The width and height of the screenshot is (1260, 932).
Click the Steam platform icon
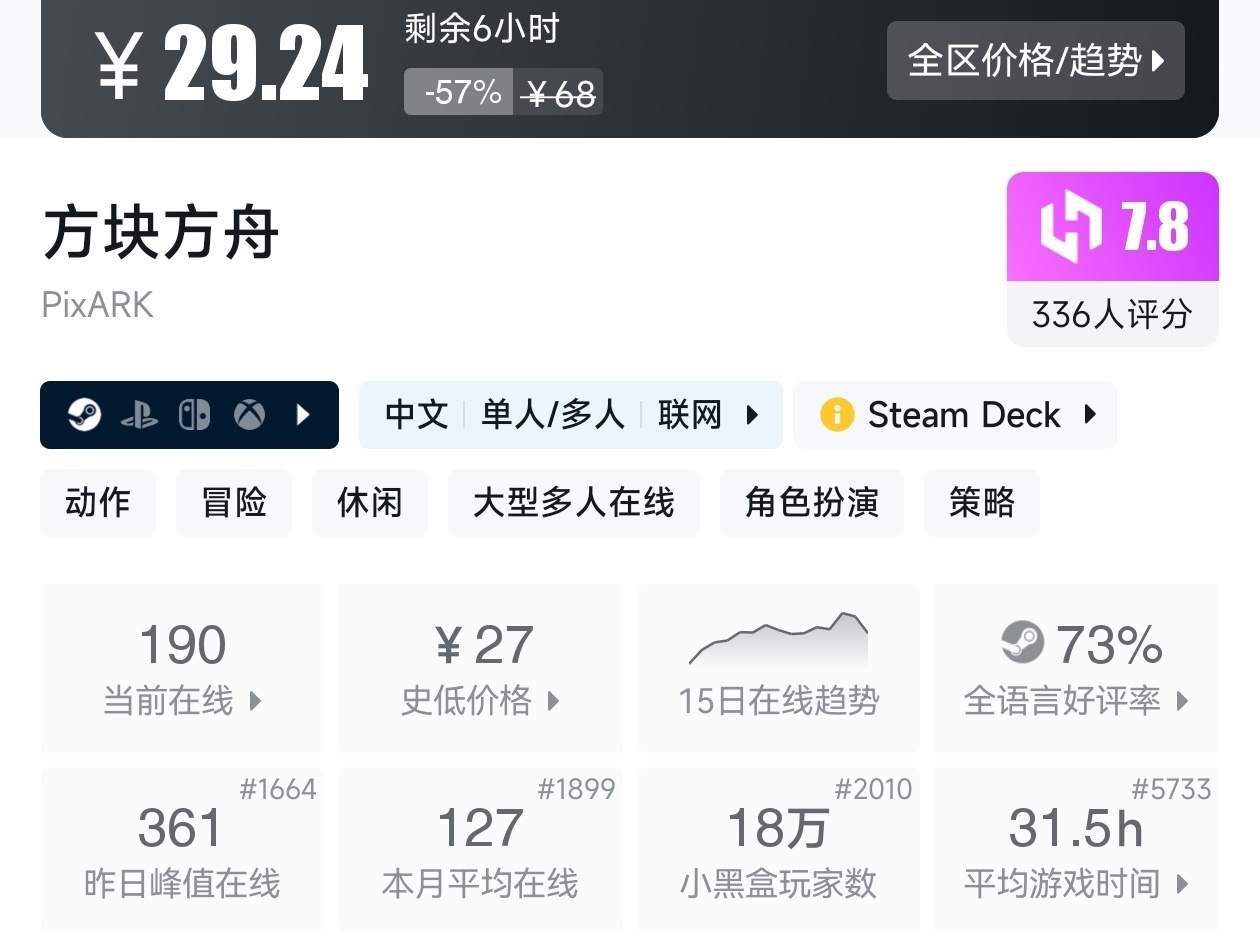(85, 415)
